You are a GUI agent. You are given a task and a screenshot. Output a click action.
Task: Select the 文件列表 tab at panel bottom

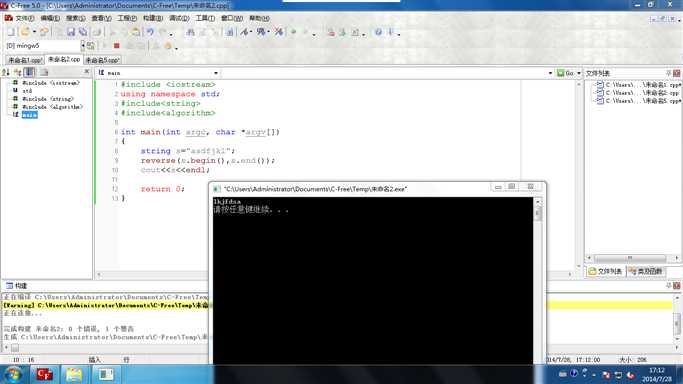tap(606, 271)
